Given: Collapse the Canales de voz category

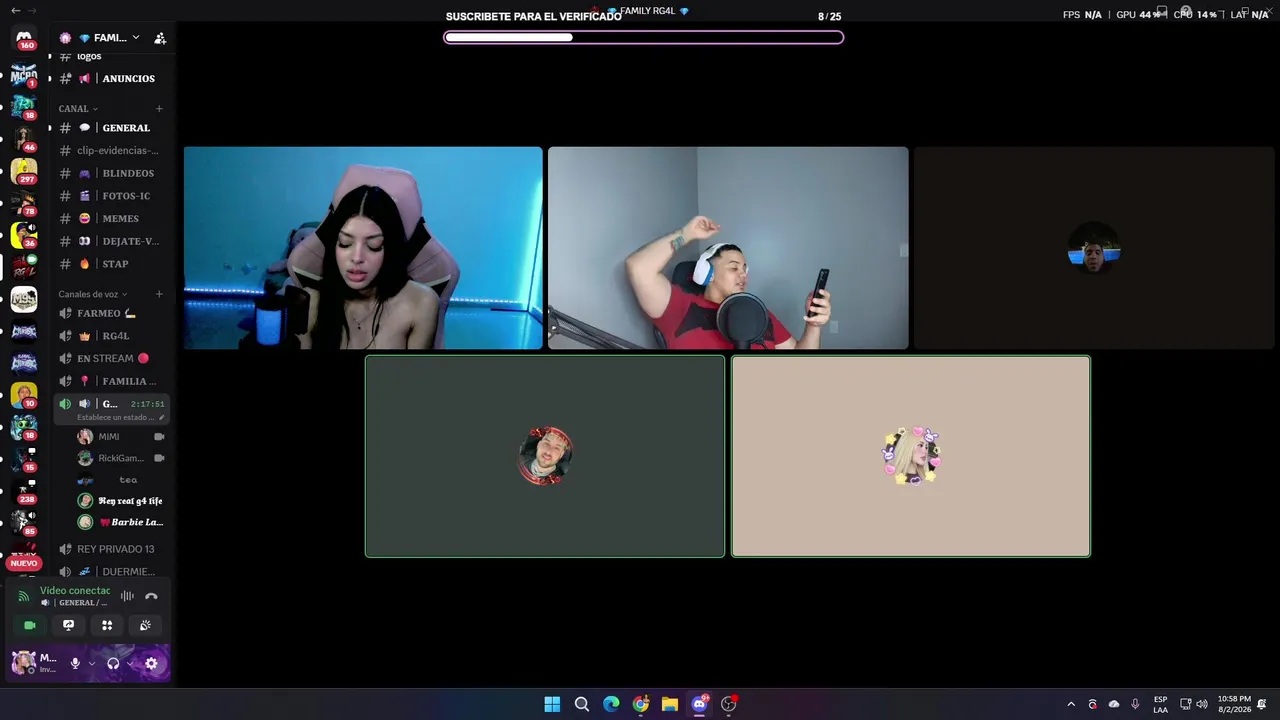Looking at the screenshot, I should pos(92,294).
